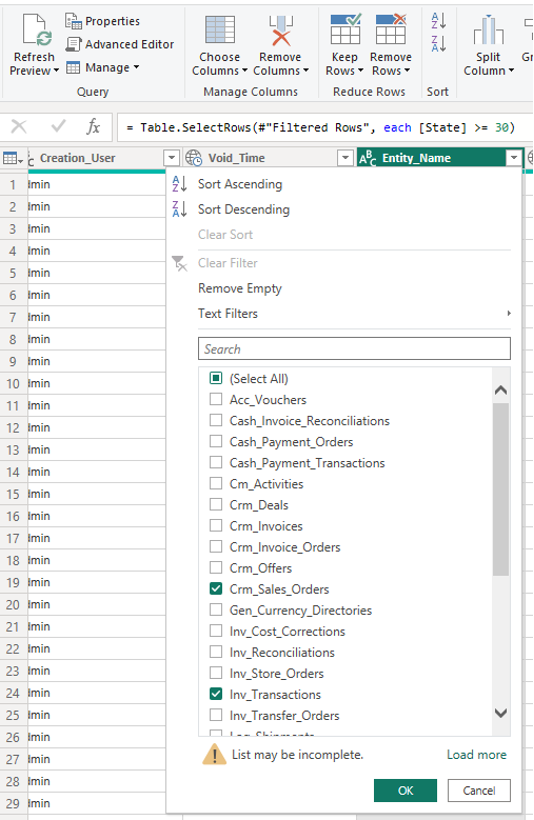This screenshot has height=820, width=534.
Task: Sort descending using ribbon Z-A icon
Action: click(x=438, y=44)
